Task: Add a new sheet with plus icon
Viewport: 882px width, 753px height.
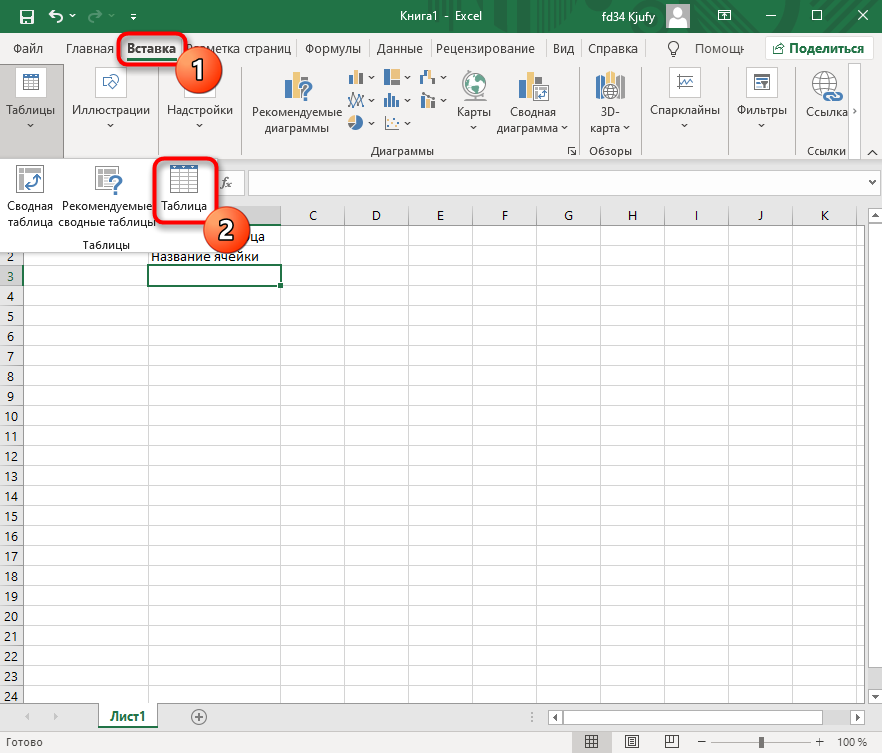Action: click(x=199, y=716)
